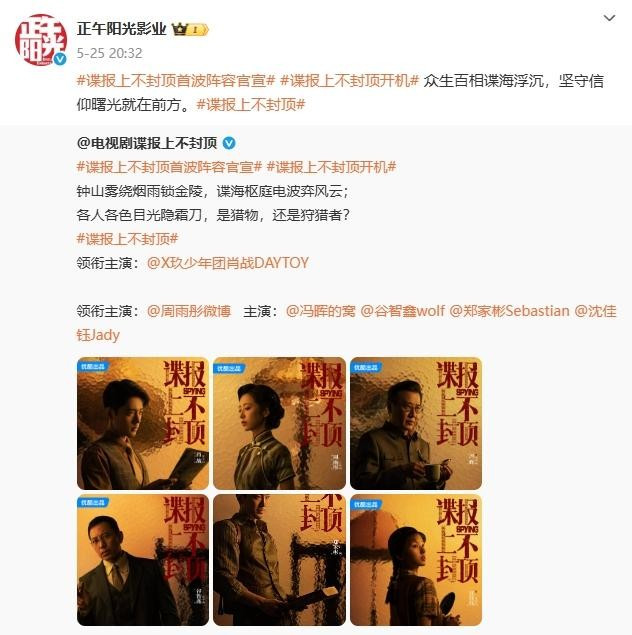Click the 优酷出品 tag on the first poster
The width and height of the screenshot is (632, 635).
93,367
